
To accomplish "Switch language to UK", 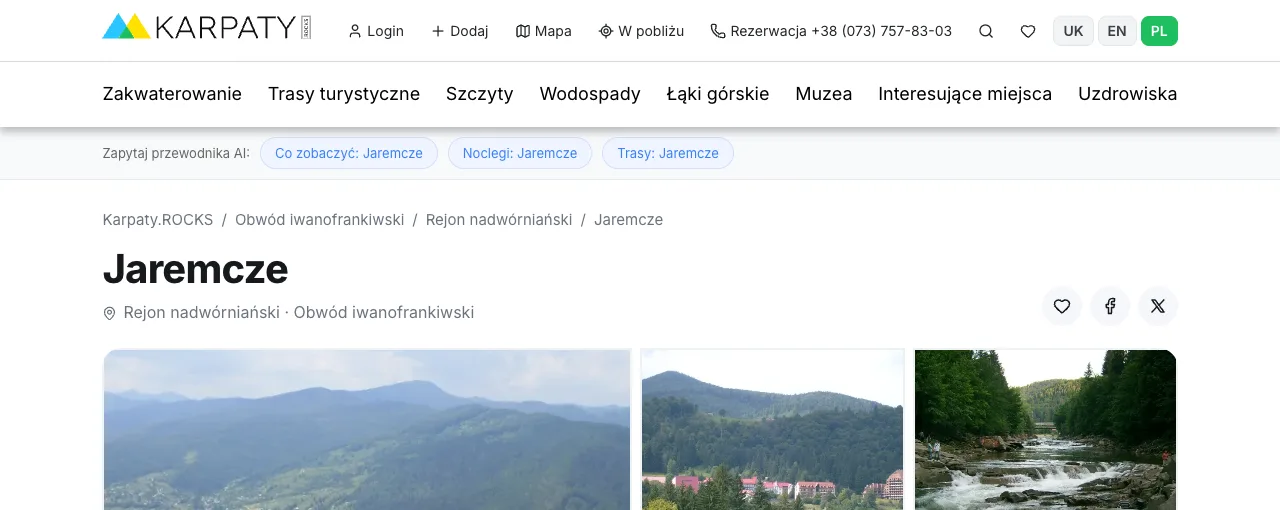I will [x=1073, y=31].
